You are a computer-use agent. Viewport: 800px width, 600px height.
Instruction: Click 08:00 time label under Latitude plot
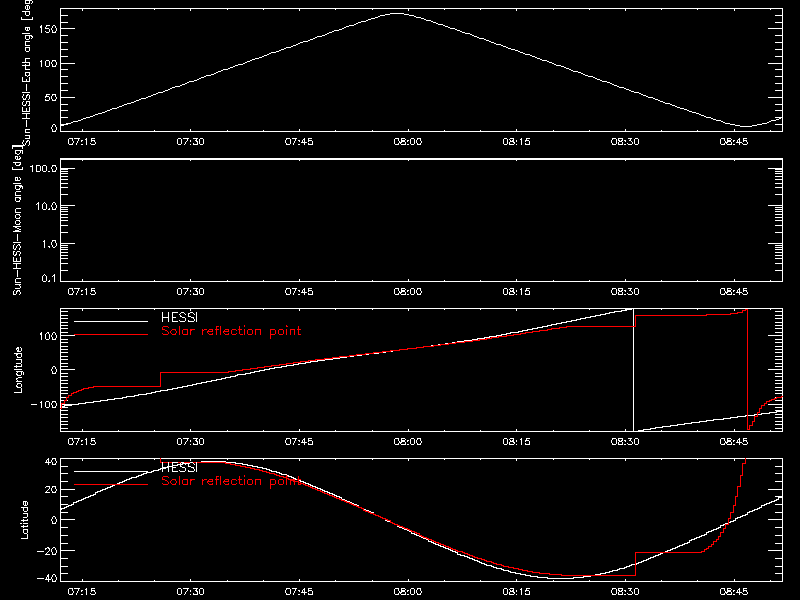tap(408, 592)
